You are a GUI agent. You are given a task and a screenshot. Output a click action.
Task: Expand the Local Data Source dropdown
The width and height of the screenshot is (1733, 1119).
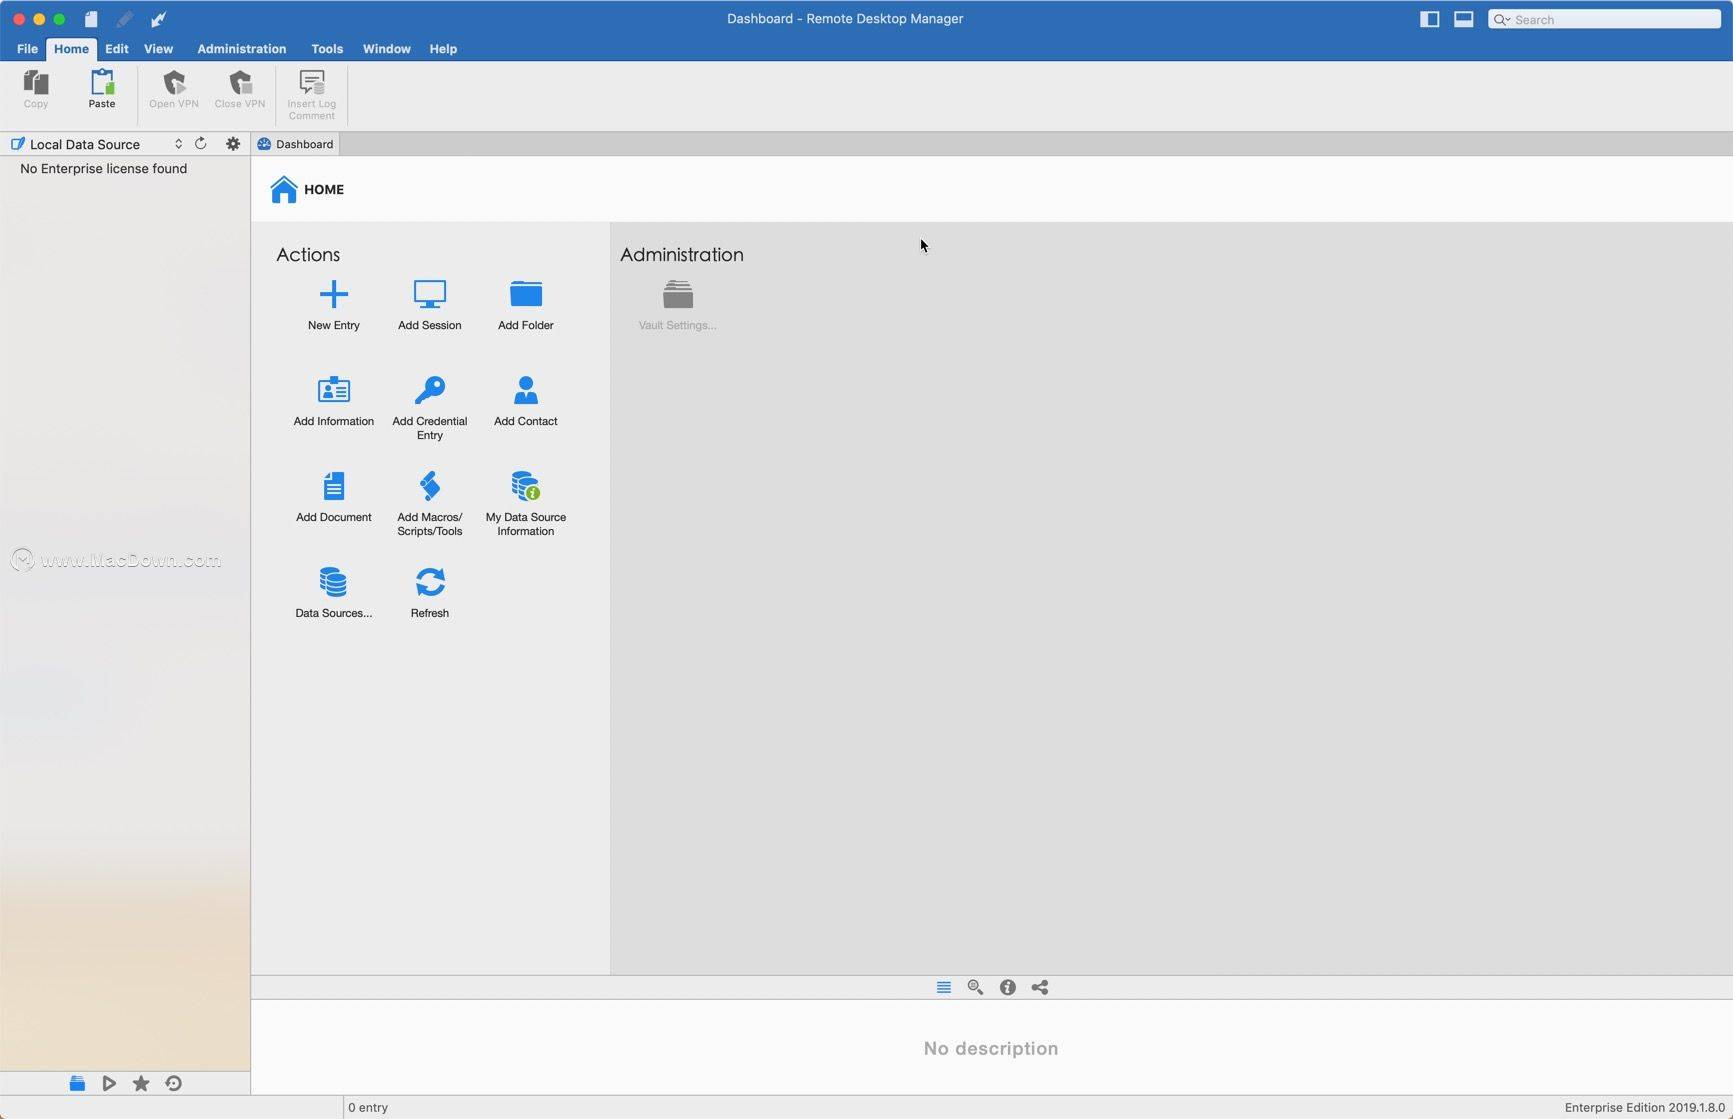[x=96, y=144]
